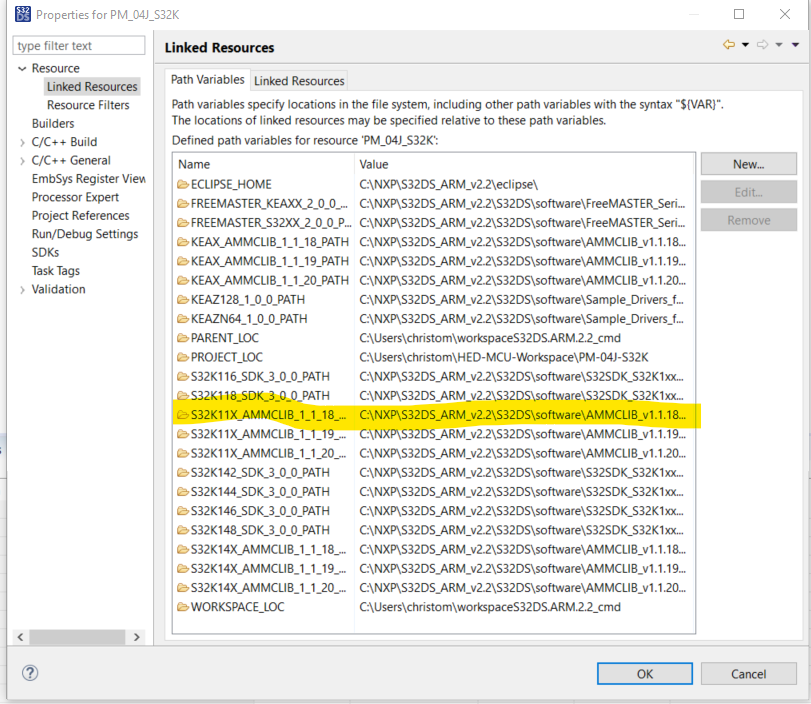Click the KEAZN64_1_0_0_PATH folder icon
This screenshot has height=704, width=811.
[x=183, y=319]
